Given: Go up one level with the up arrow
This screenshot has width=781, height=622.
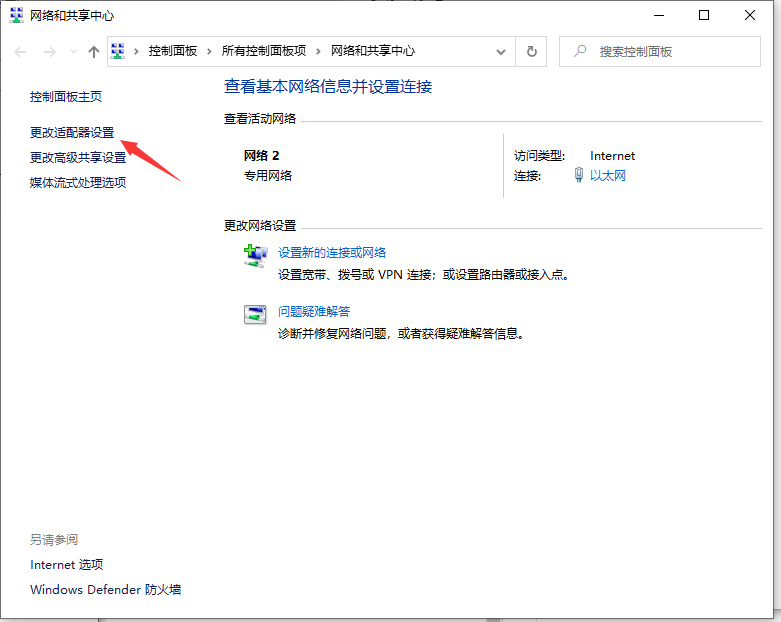Looking at the screenshot, I should coord(94,51).
